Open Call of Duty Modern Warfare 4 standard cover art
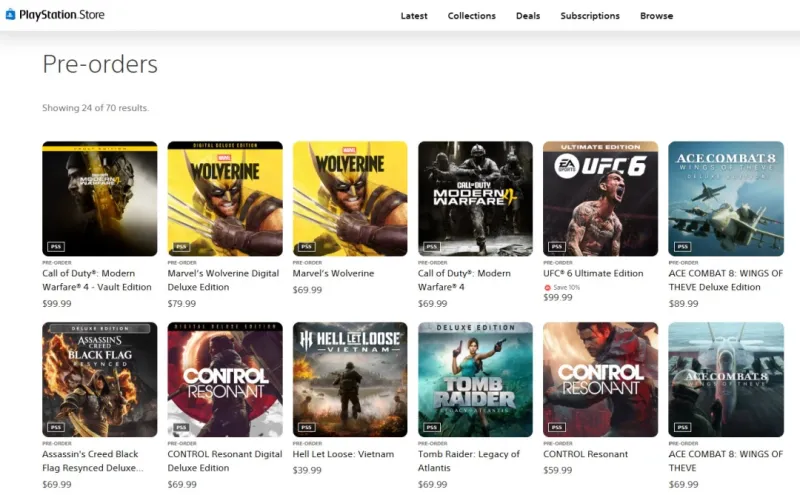Viewport: 800px width, 495px height. click(476, 199)
